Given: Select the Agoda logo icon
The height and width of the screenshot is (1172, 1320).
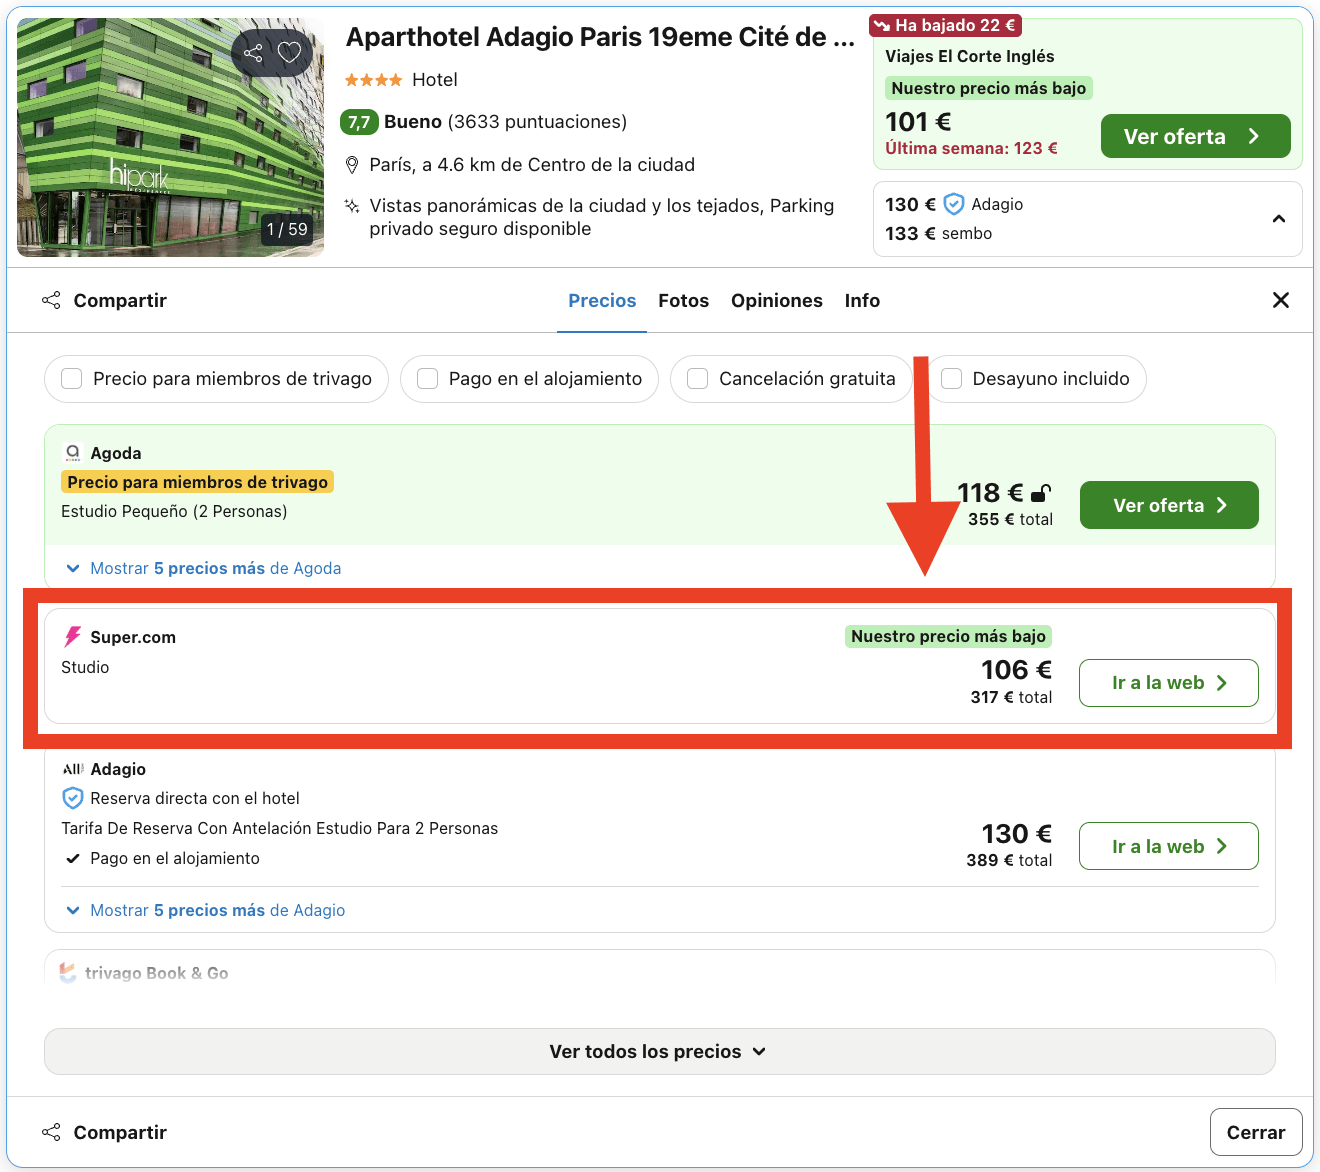Looking at the screenshot, I should coord(72,452).
